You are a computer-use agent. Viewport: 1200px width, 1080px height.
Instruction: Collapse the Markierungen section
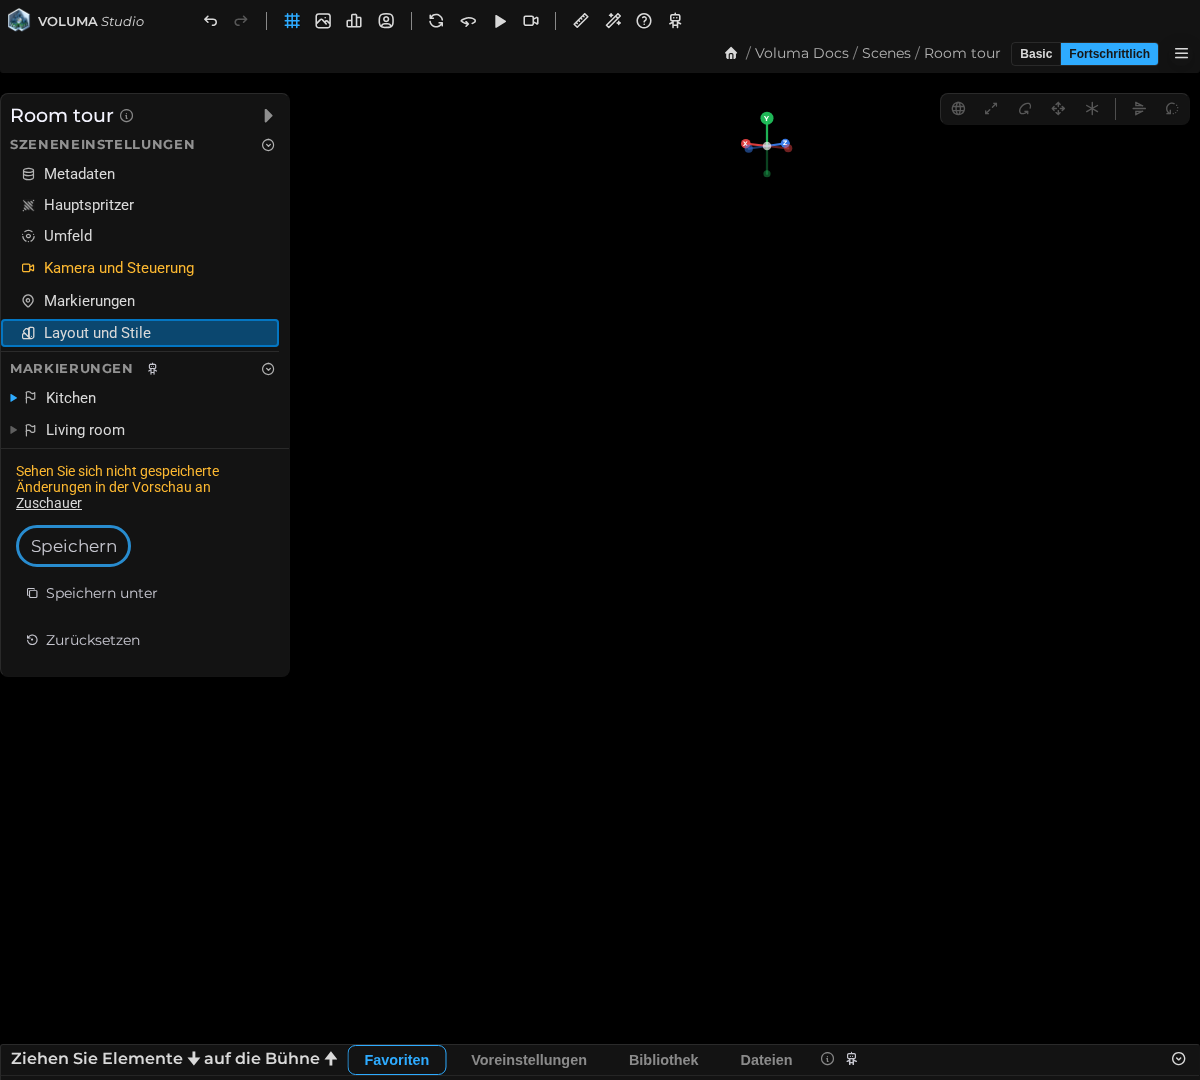(x=268, y=369)
